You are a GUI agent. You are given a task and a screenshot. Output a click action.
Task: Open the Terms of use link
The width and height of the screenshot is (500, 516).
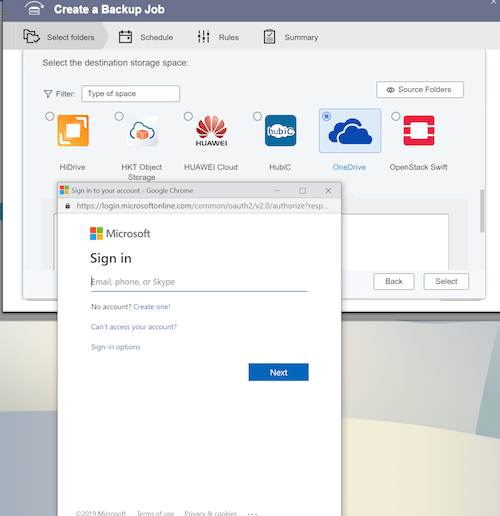point(155,513)
